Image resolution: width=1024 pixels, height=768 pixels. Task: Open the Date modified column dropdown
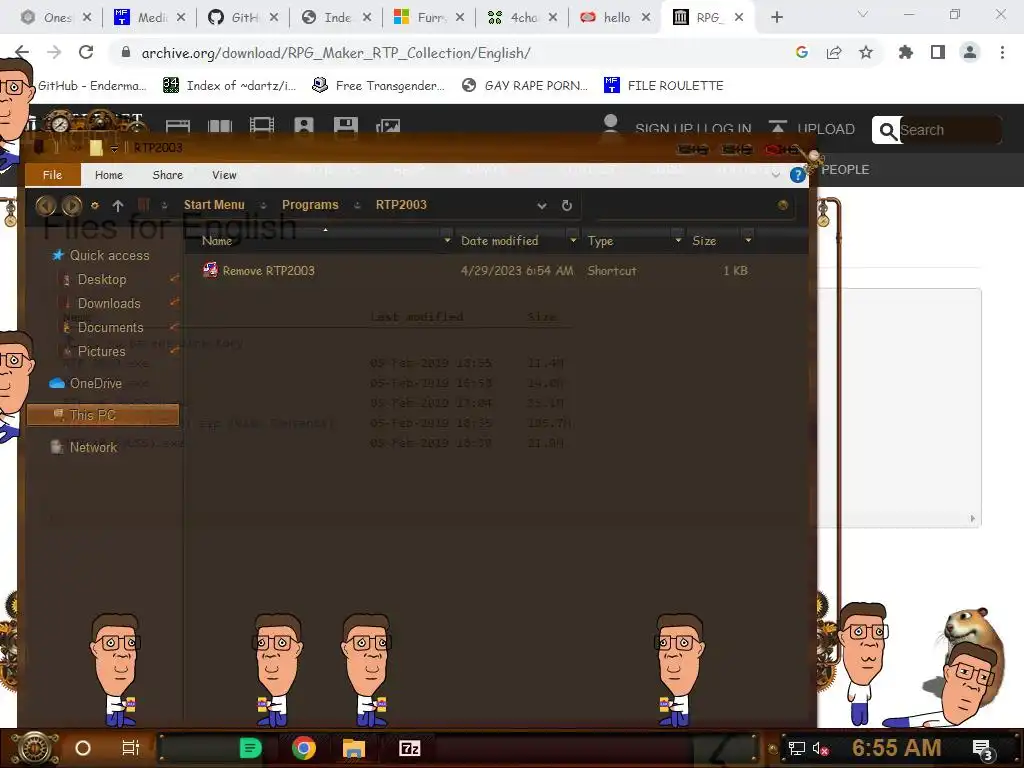[573, 241]
